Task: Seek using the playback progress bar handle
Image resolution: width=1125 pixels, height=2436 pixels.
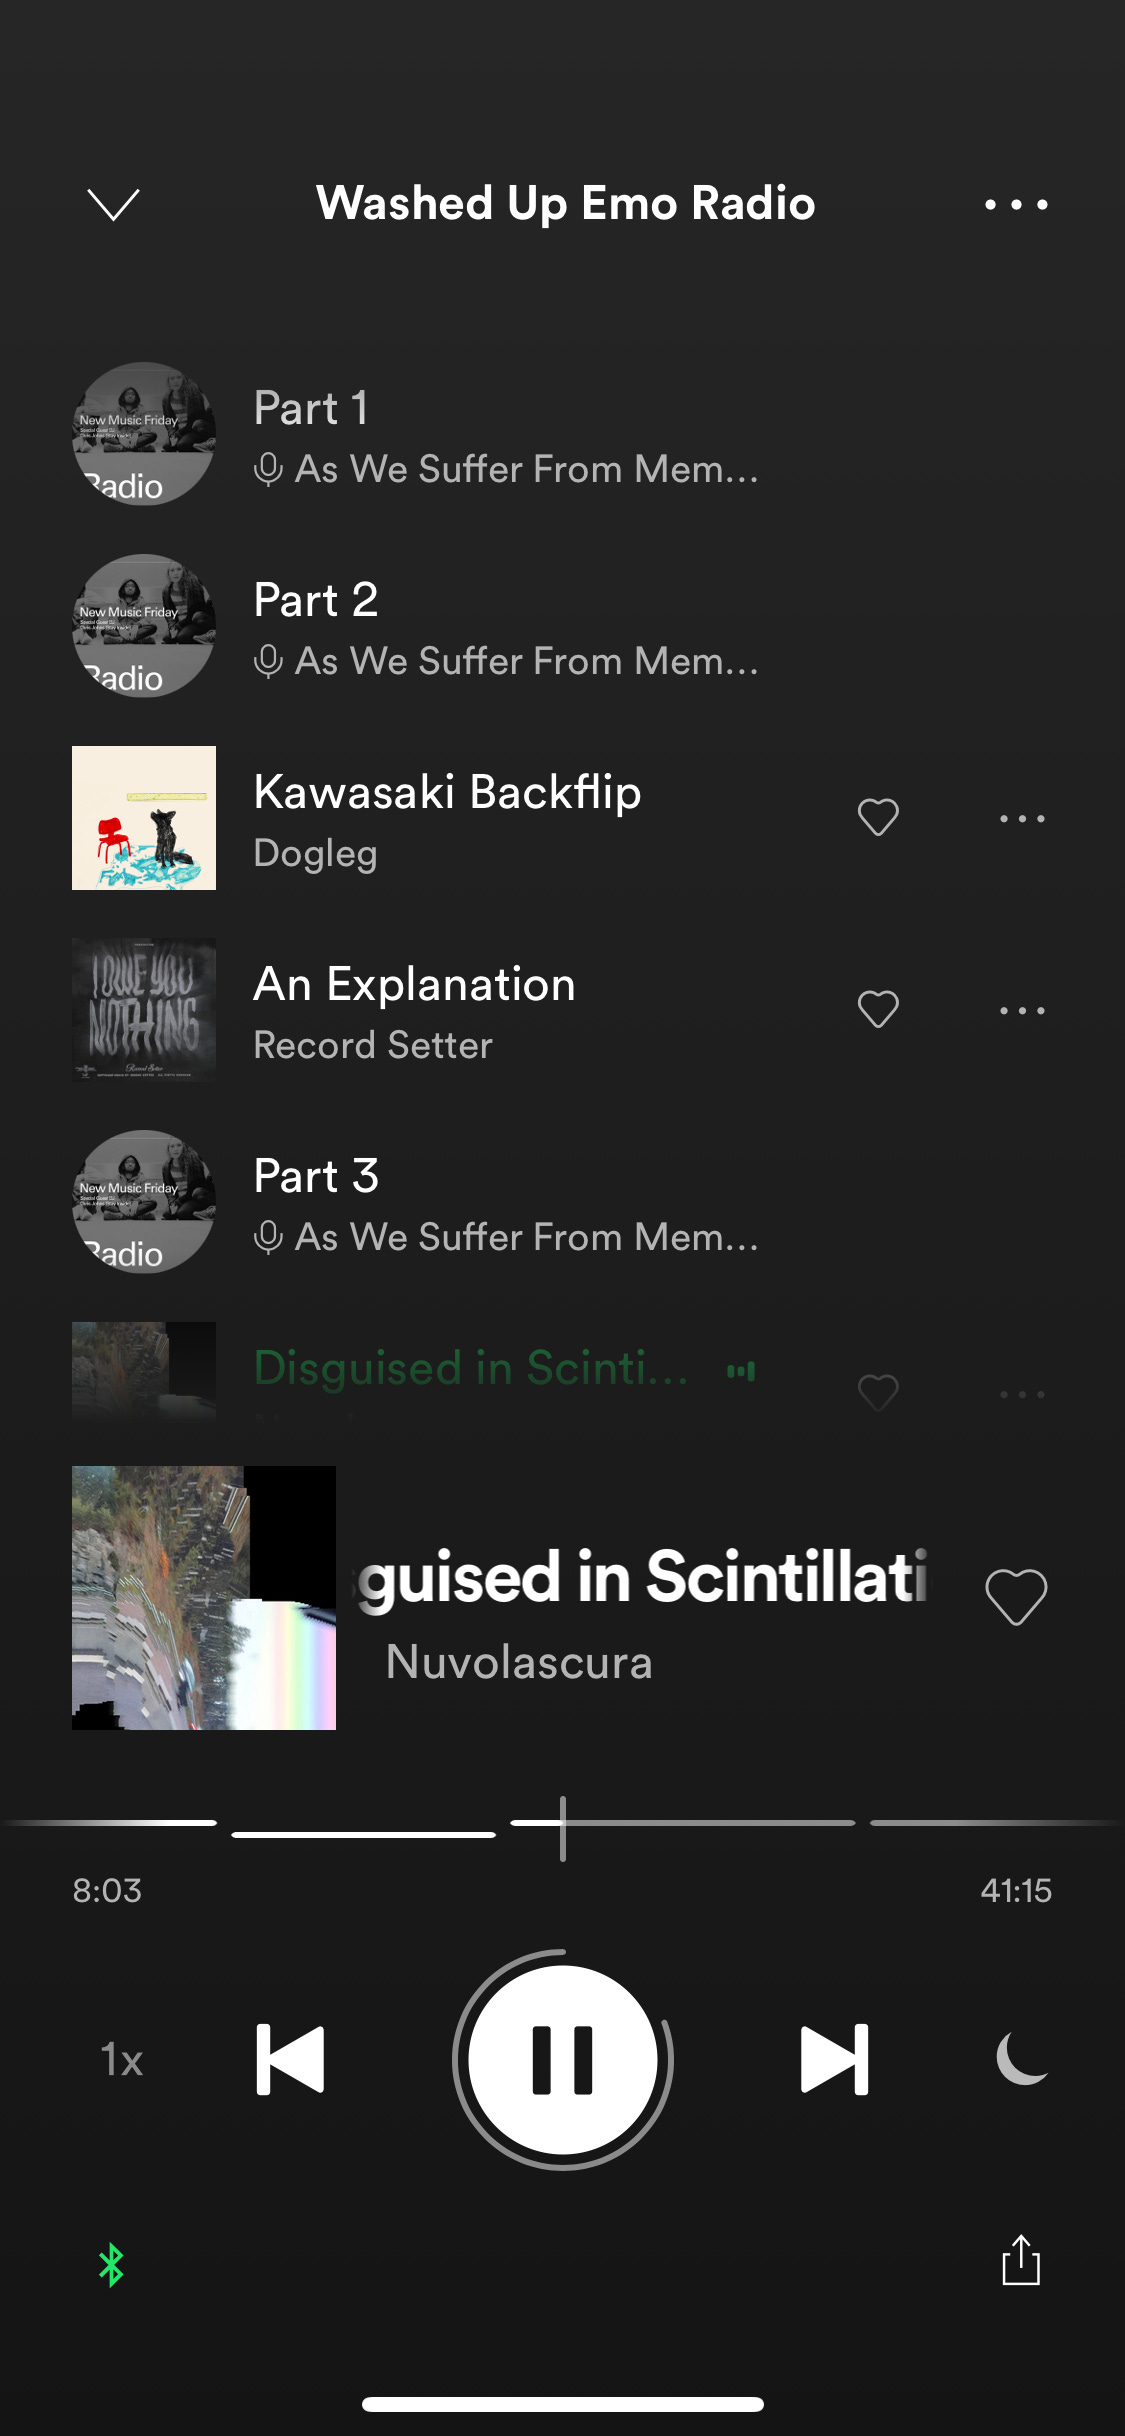Action: coord(563,1828)
